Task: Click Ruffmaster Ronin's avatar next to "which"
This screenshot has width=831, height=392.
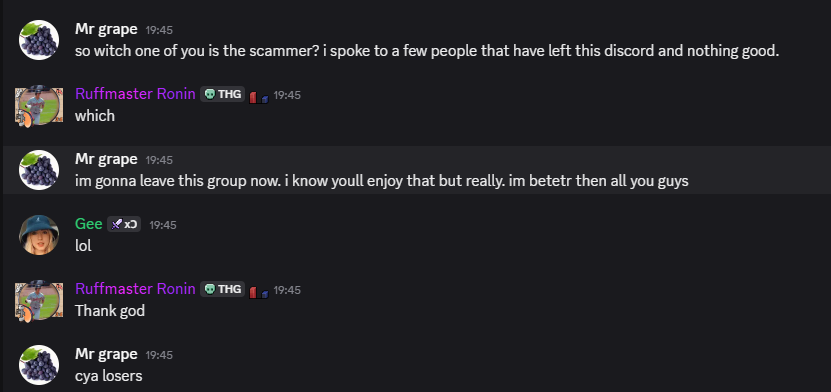Action: (x=39, y=106)
